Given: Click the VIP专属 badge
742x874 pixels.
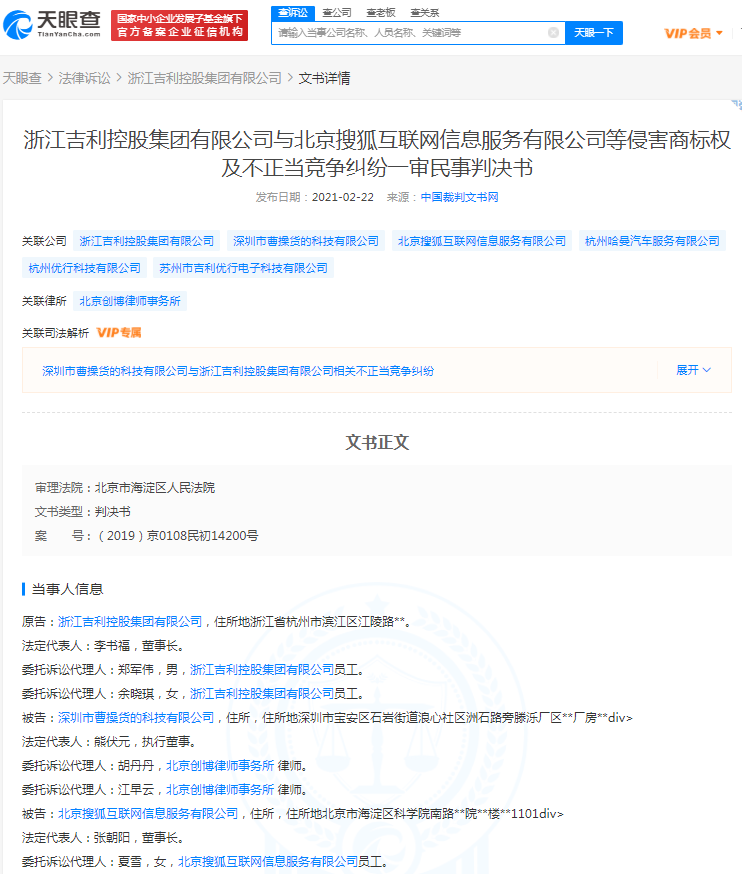Looking at the screenshot, I should (119, 333).
